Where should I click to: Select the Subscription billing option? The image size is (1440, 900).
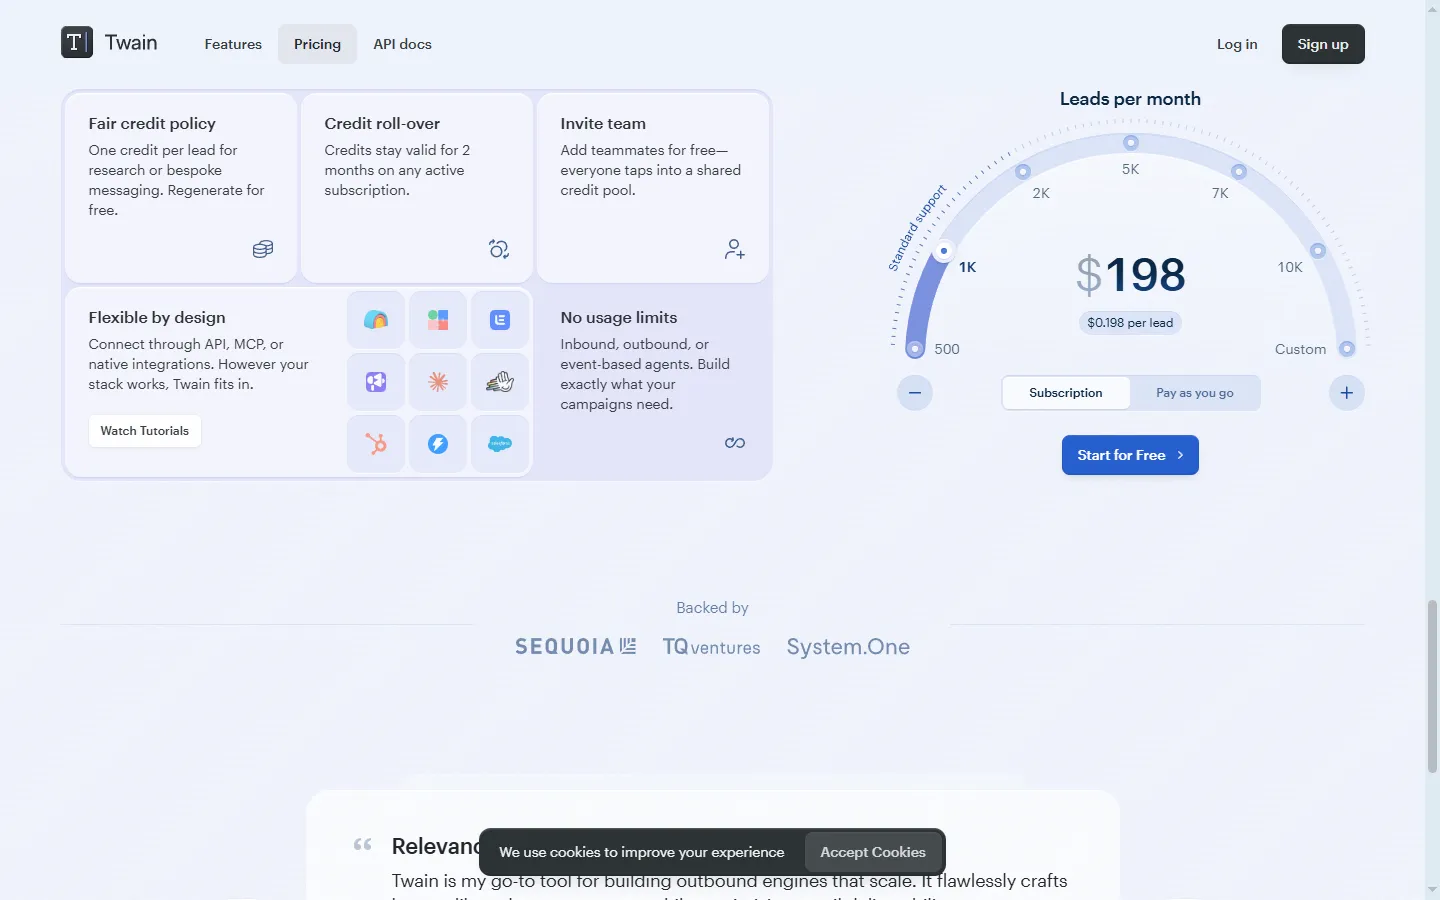pyautogui.click(x=1065, y=393)
